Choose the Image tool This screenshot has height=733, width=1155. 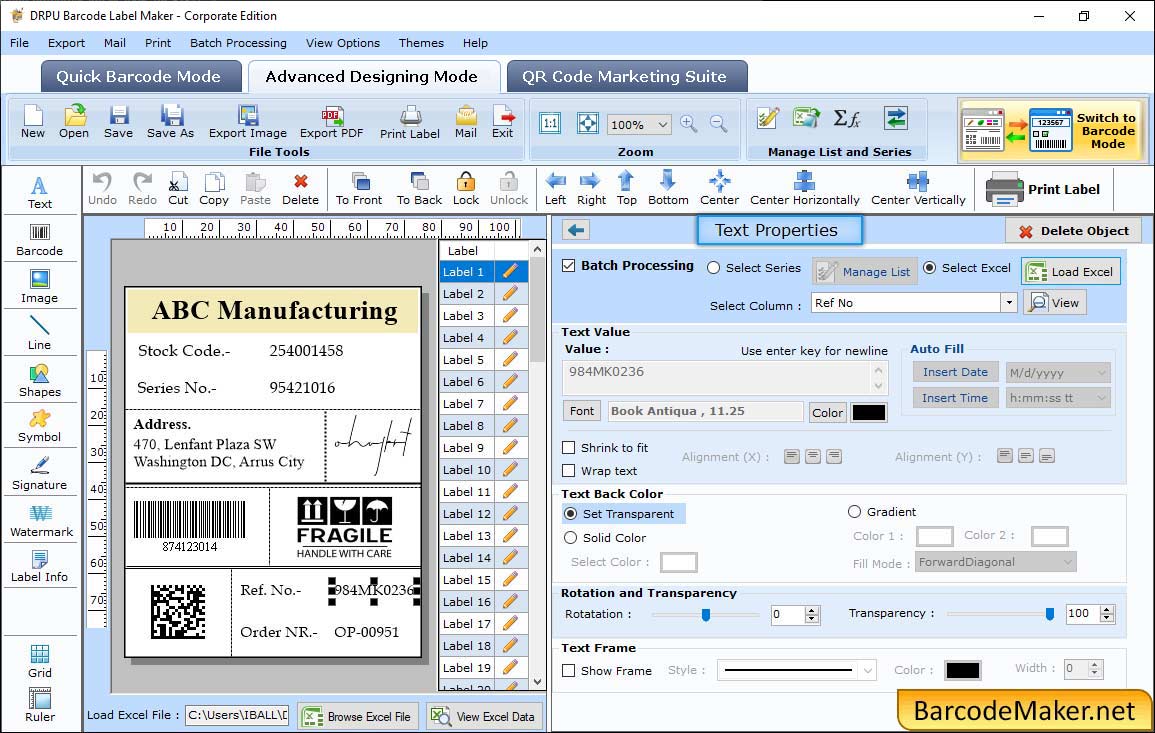coord(40,287)
